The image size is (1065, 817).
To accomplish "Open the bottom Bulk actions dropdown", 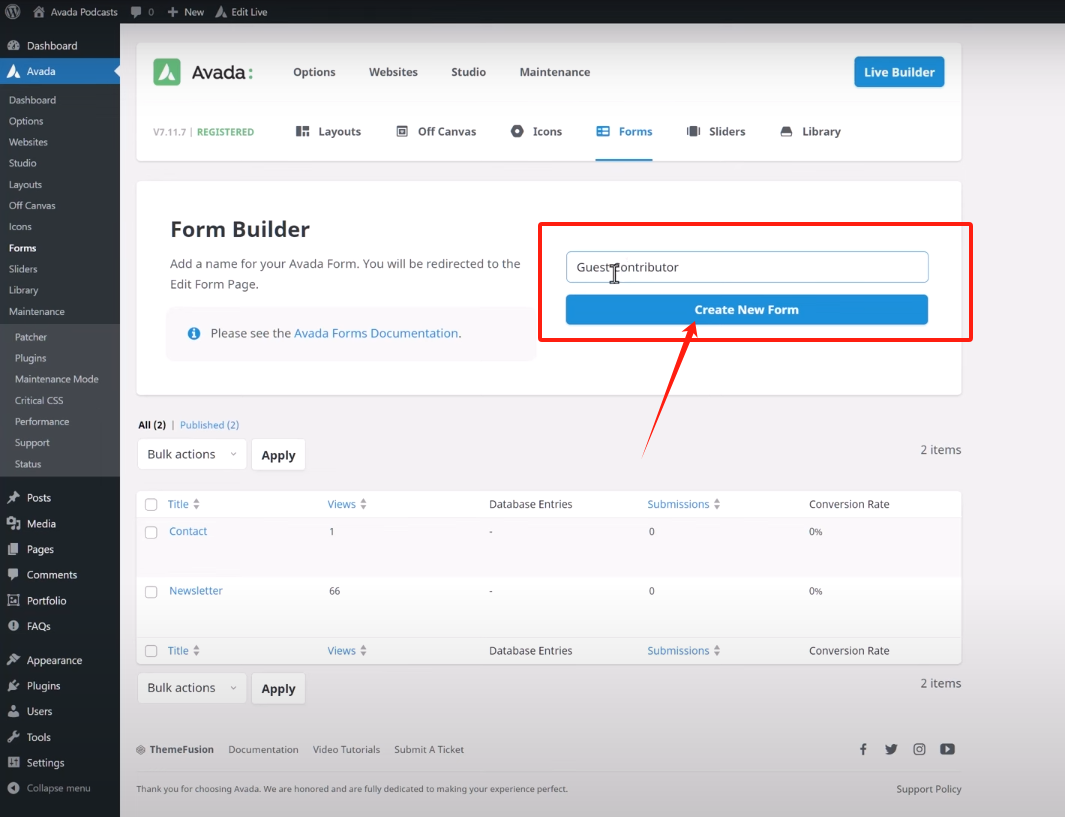I will [191, 688].
